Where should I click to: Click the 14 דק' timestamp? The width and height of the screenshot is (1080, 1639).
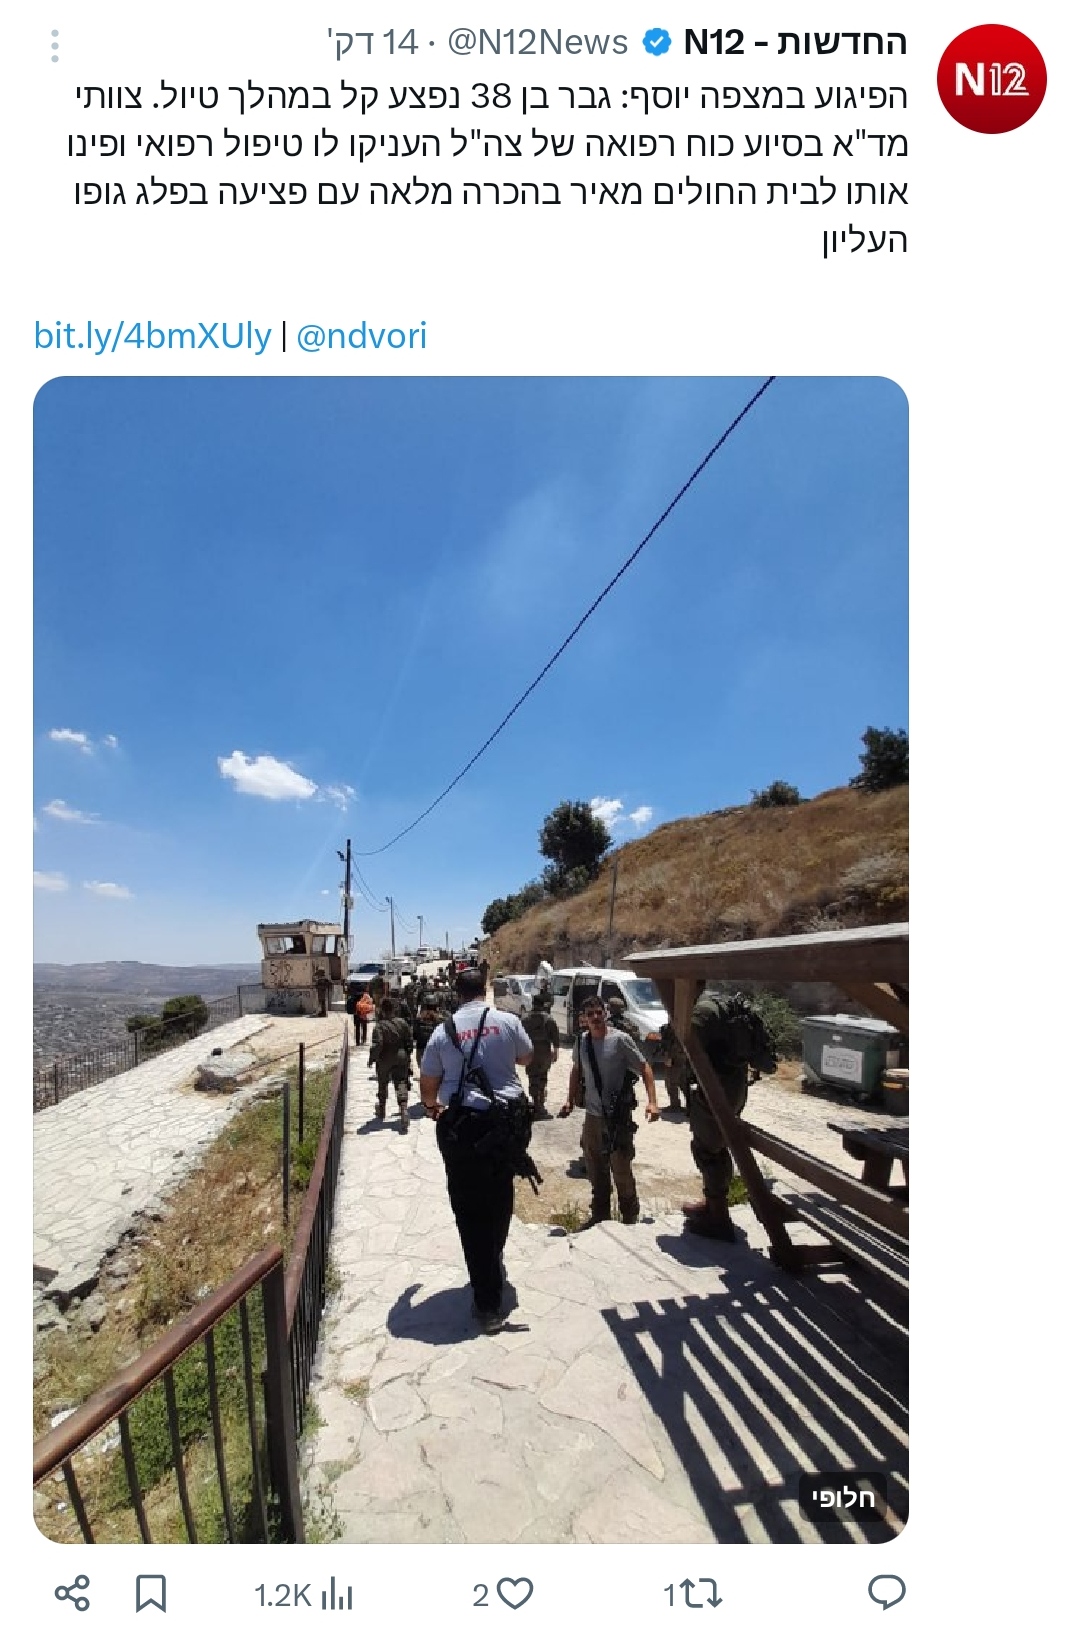(372, 42)
